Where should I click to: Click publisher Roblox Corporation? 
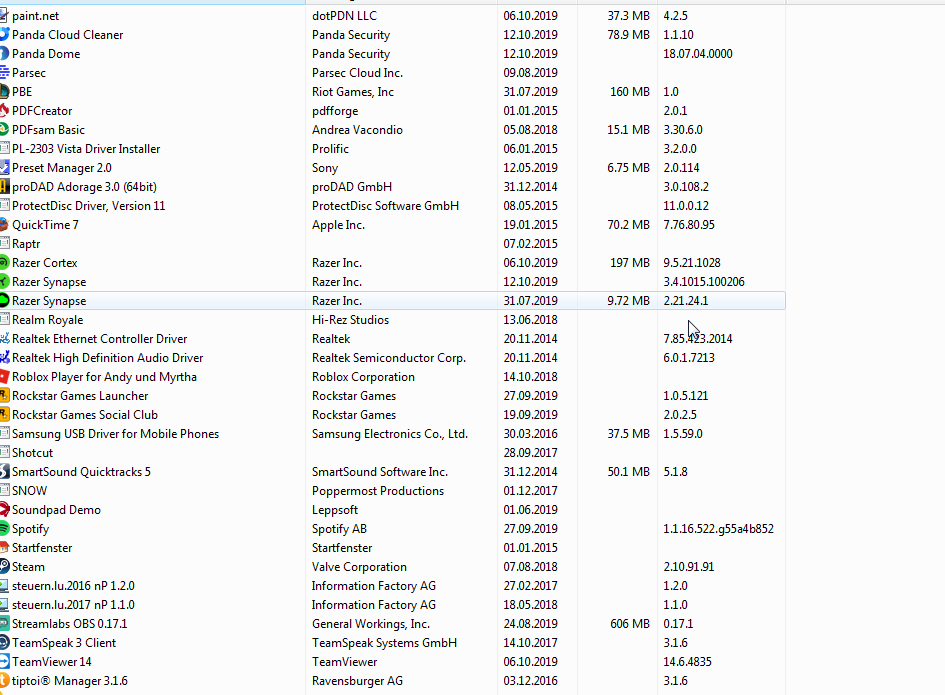pyautogui.click(x=363, y=376)
